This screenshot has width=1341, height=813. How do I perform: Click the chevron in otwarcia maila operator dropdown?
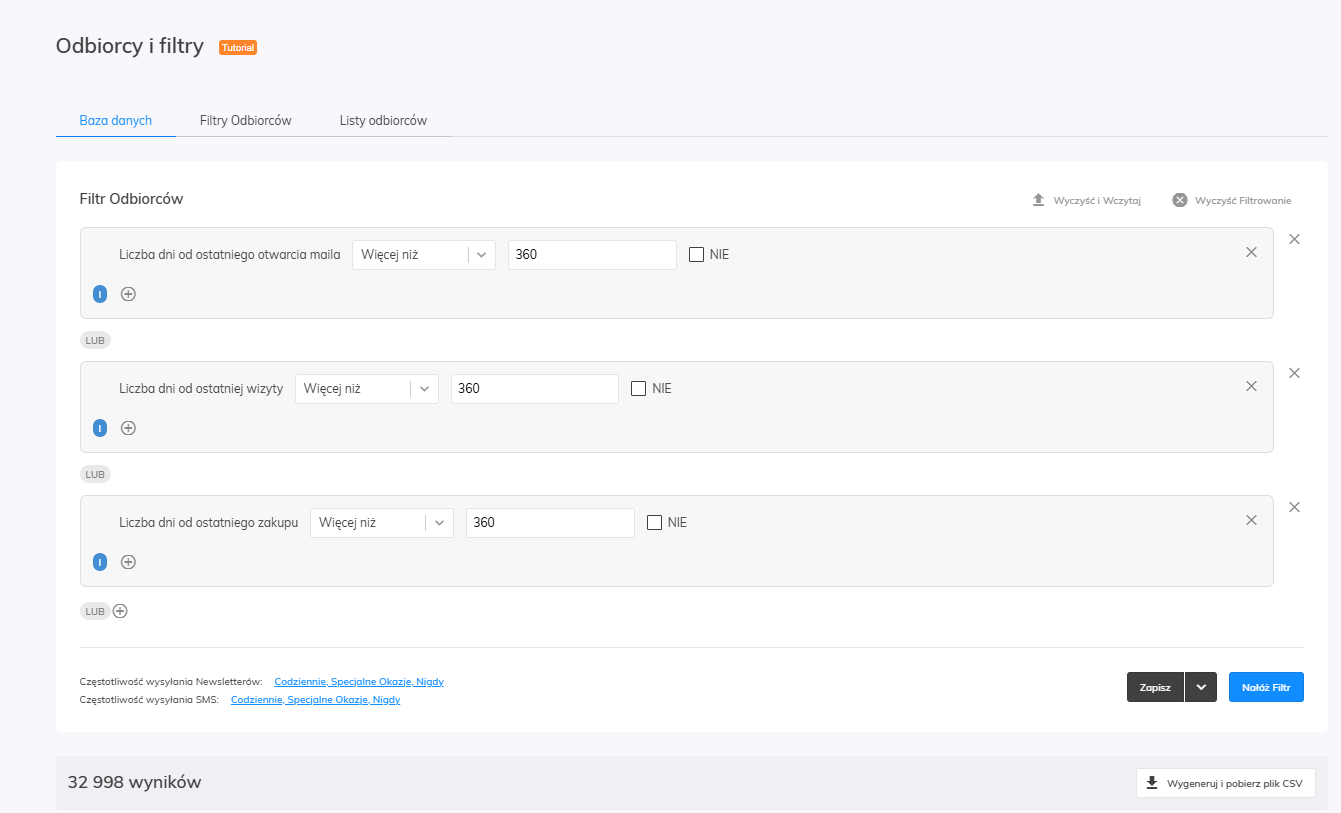[x=482, y=255]
